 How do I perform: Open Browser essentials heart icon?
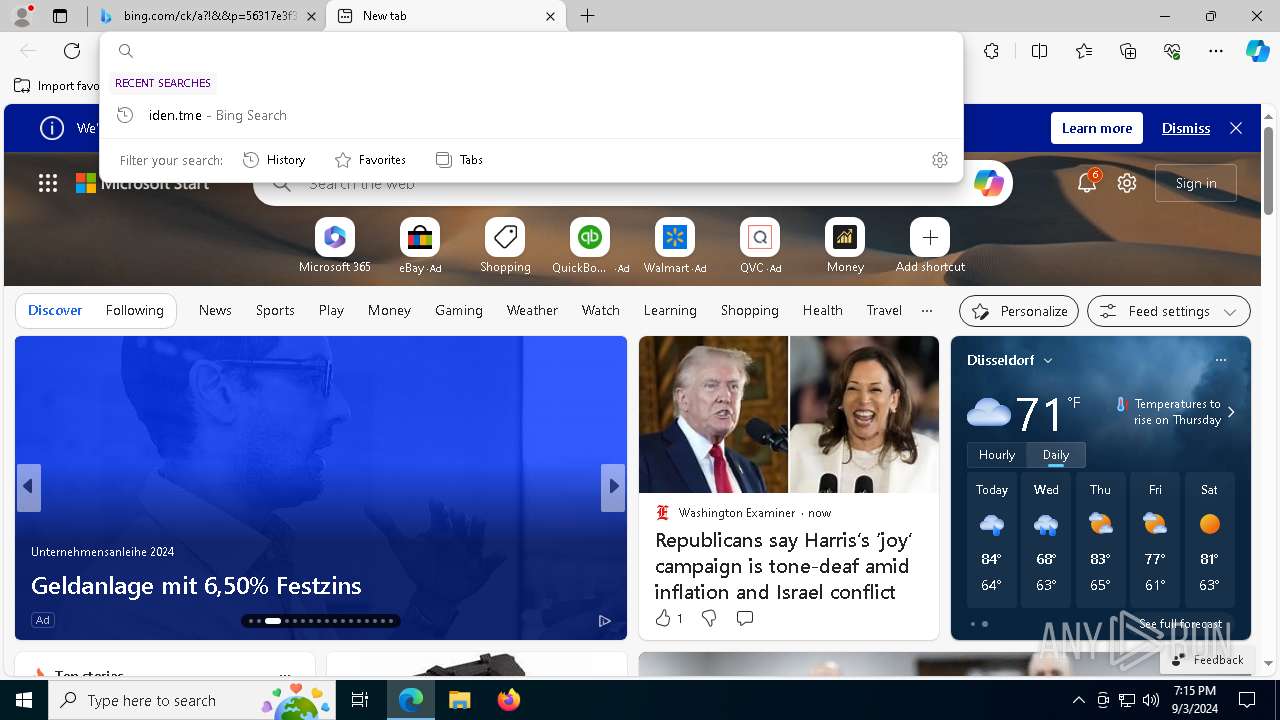point(1172,51)
